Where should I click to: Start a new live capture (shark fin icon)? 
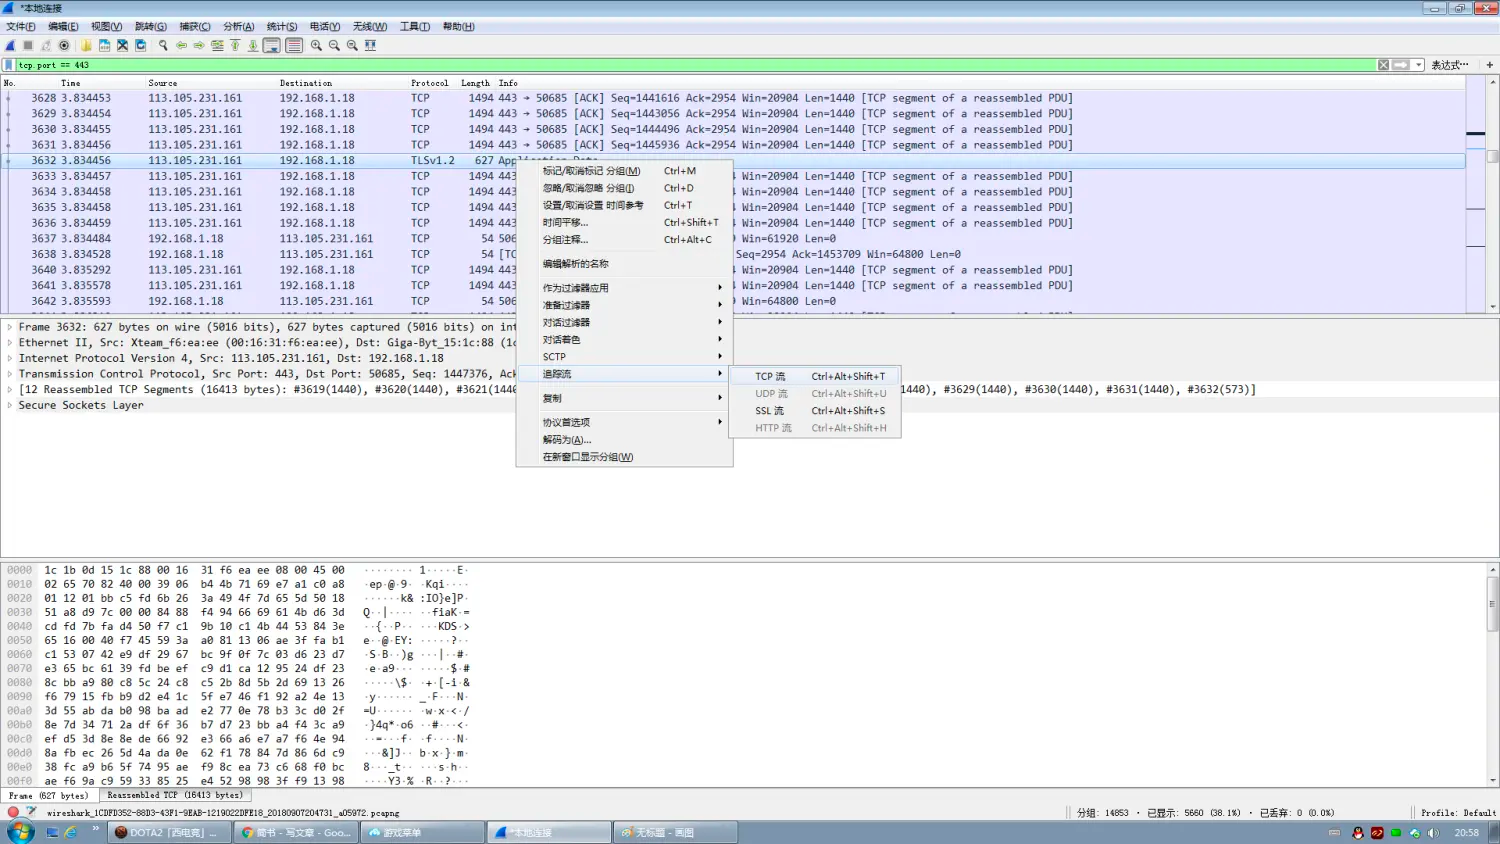[x=10, y=45]
